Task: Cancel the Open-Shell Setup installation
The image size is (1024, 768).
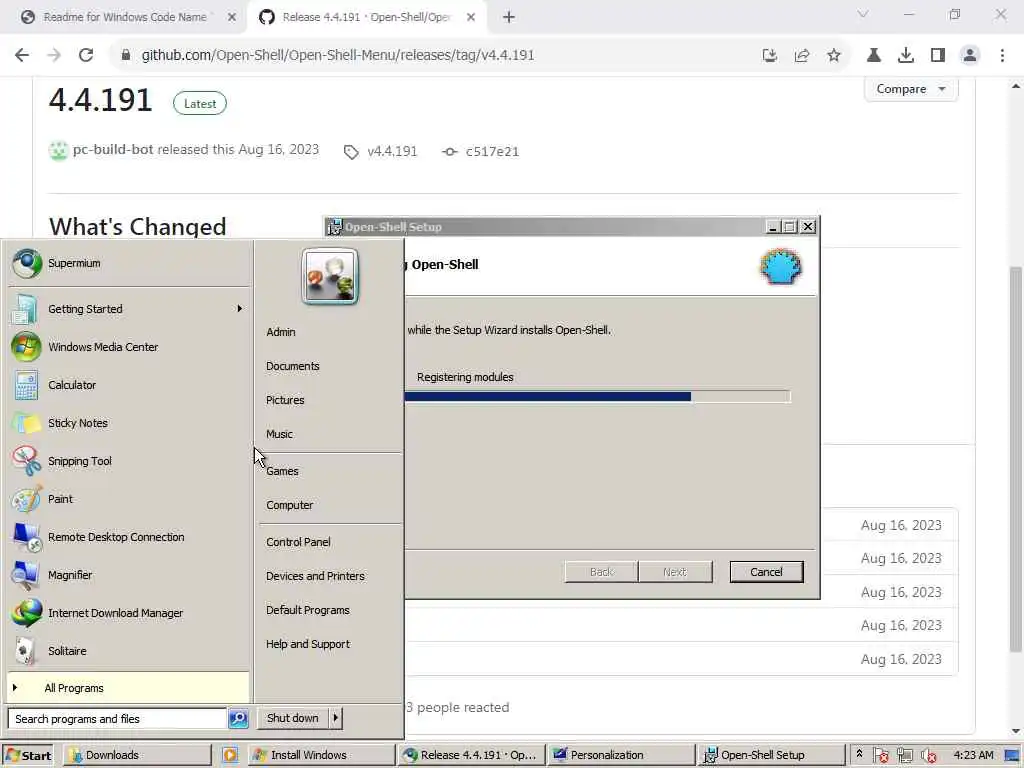Action: pos(766,572)
